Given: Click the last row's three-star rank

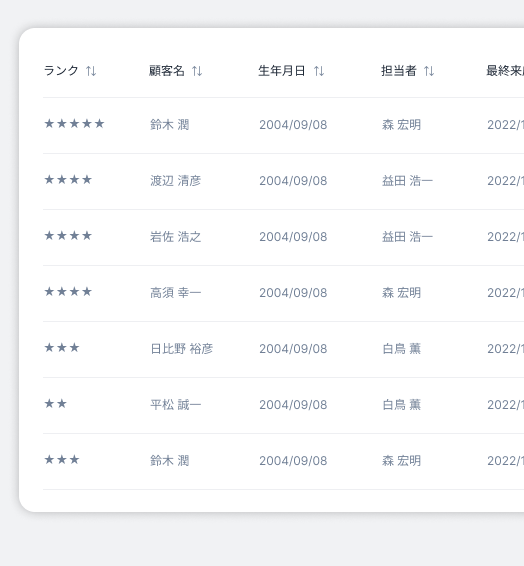Looking at the screenshot, I should (62, 460).
